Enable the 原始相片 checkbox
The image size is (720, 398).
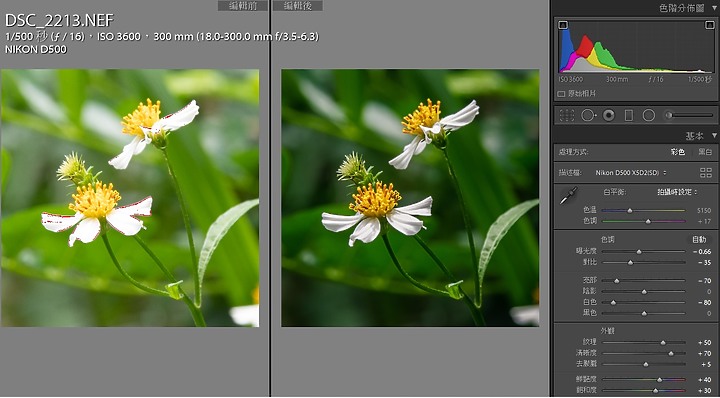(561, 94)
